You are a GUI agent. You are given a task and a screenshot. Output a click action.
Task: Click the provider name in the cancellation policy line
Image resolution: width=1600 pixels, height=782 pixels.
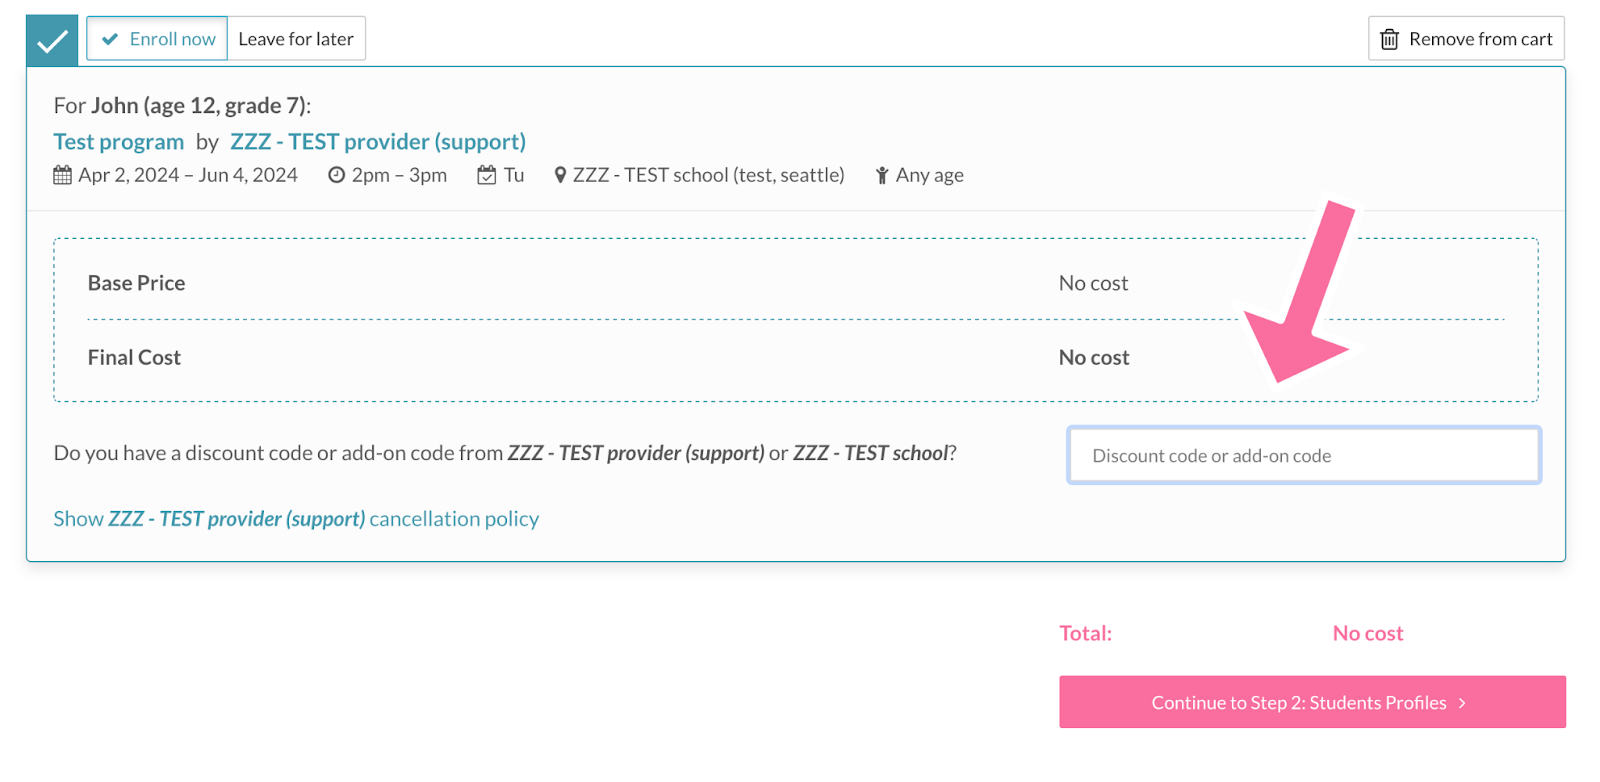(x=236, y=518)
